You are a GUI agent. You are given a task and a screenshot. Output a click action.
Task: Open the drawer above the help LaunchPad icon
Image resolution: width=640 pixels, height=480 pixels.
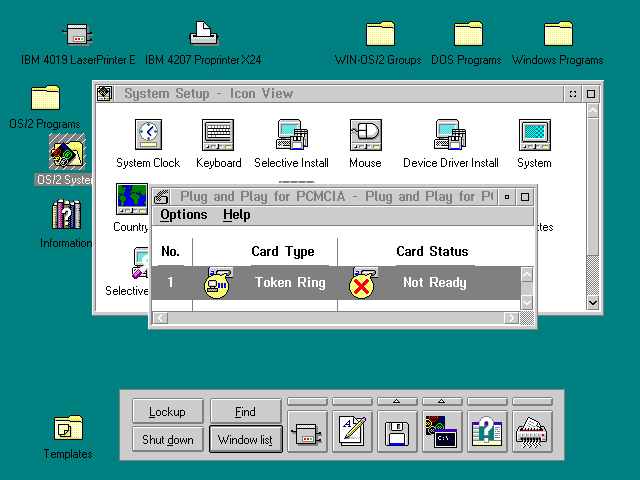(x=487, y=401)
